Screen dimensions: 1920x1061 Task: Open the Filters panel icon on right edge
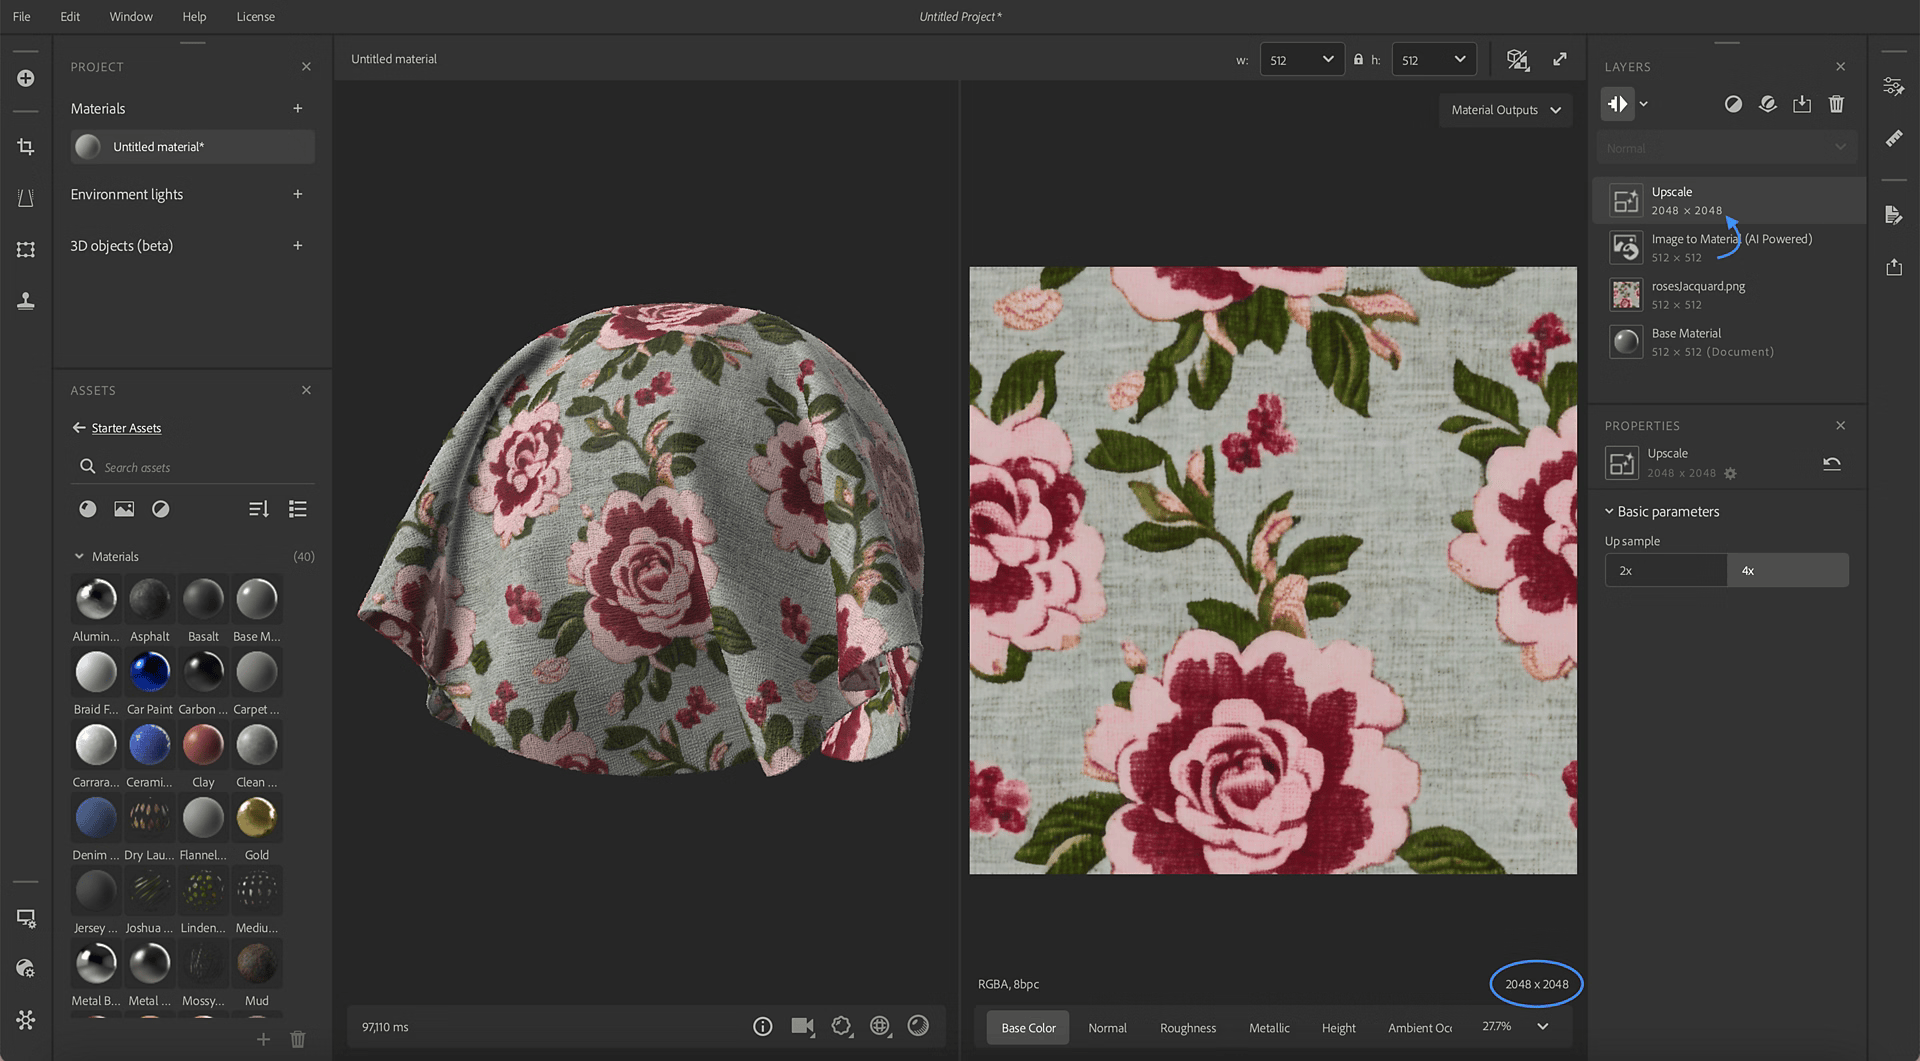1893,86
